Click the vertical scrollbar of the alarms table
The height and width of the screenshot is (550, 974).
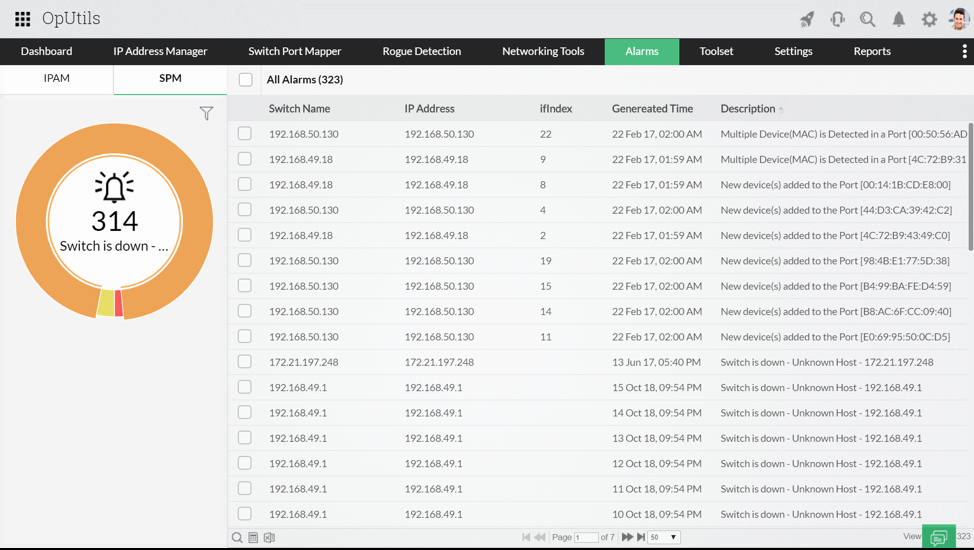tap(970, 186)
